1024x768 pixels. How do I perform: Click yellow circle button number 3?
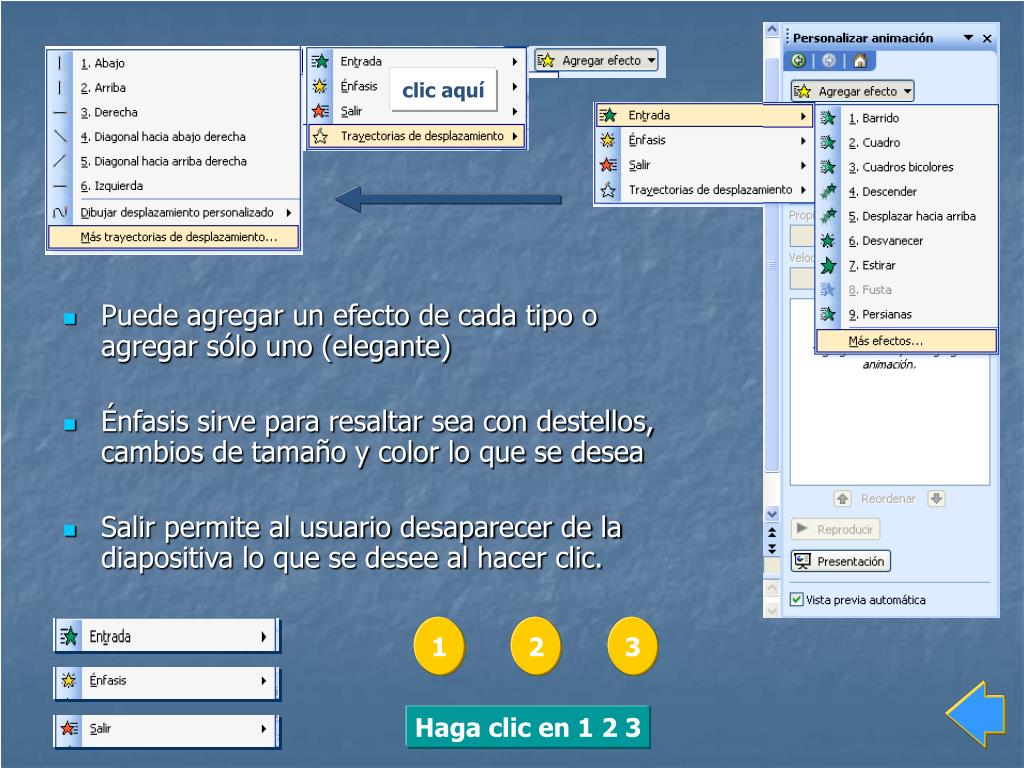pyautogui.click(x=632, y=647)
